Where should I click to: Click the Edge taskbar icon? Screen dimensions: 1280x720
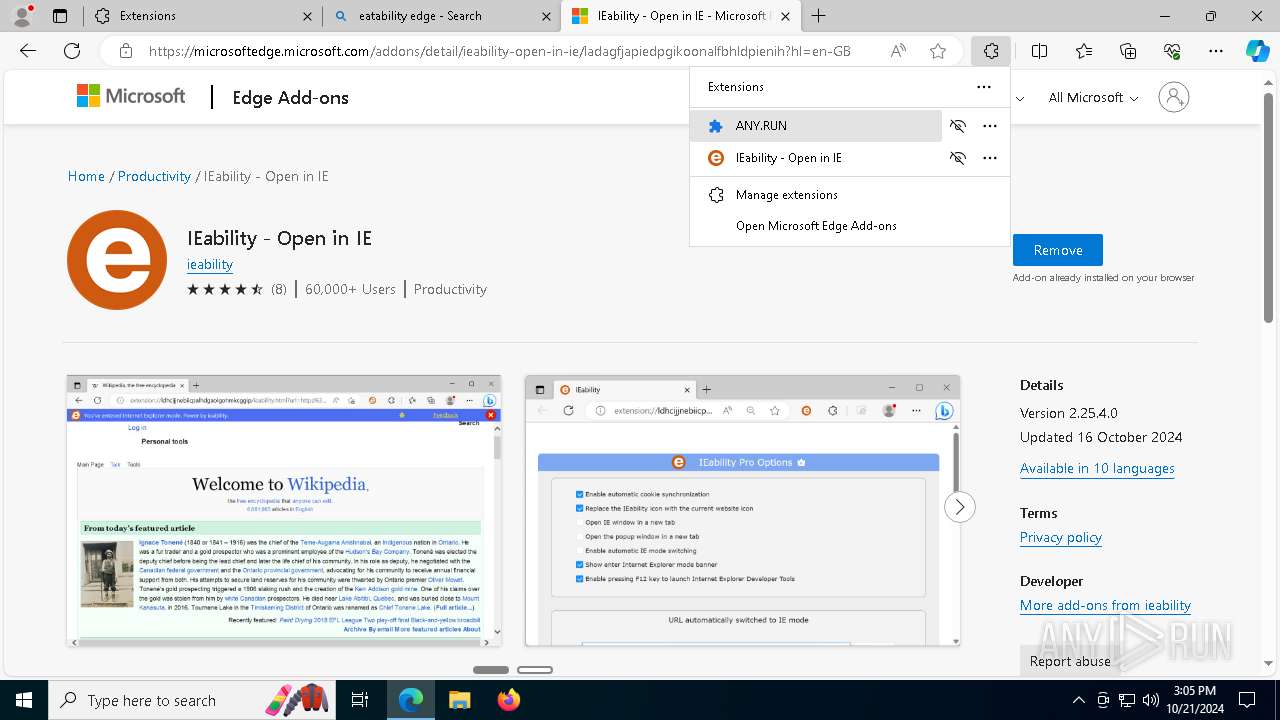(x=411, y=700)
